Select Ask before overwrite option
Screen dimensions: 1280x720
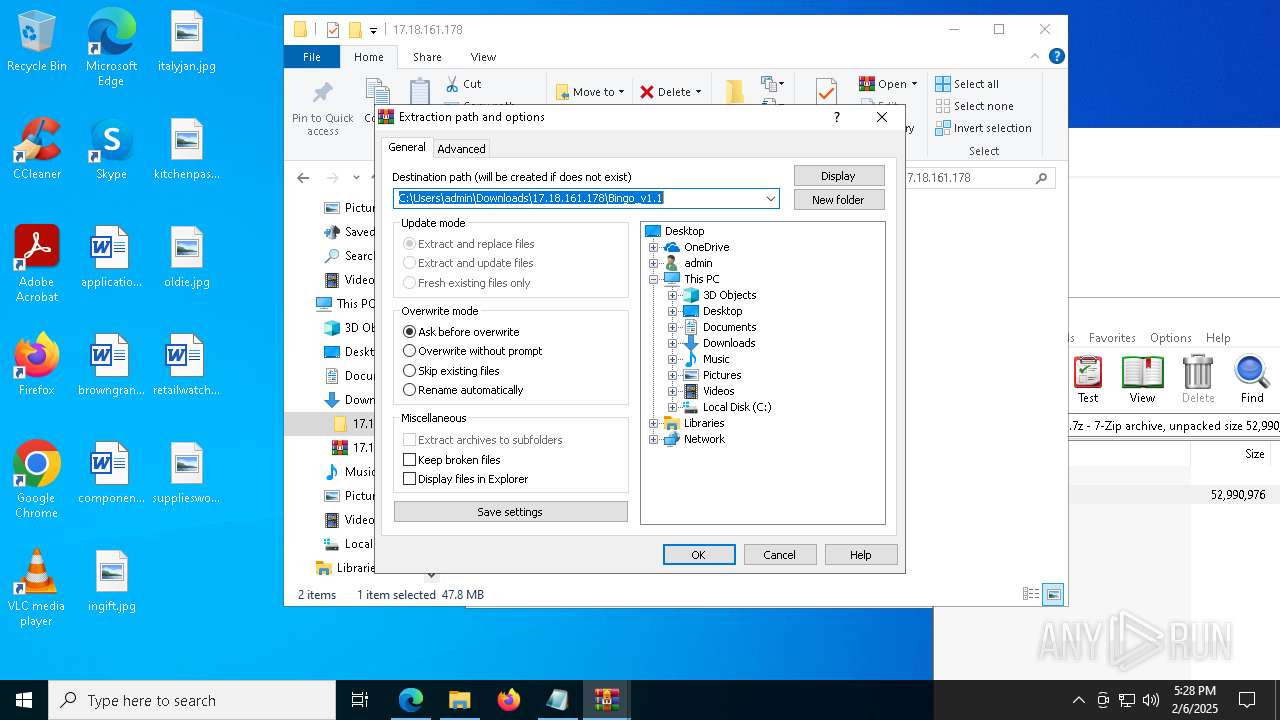pyautogui.click(x=461, y=331)
